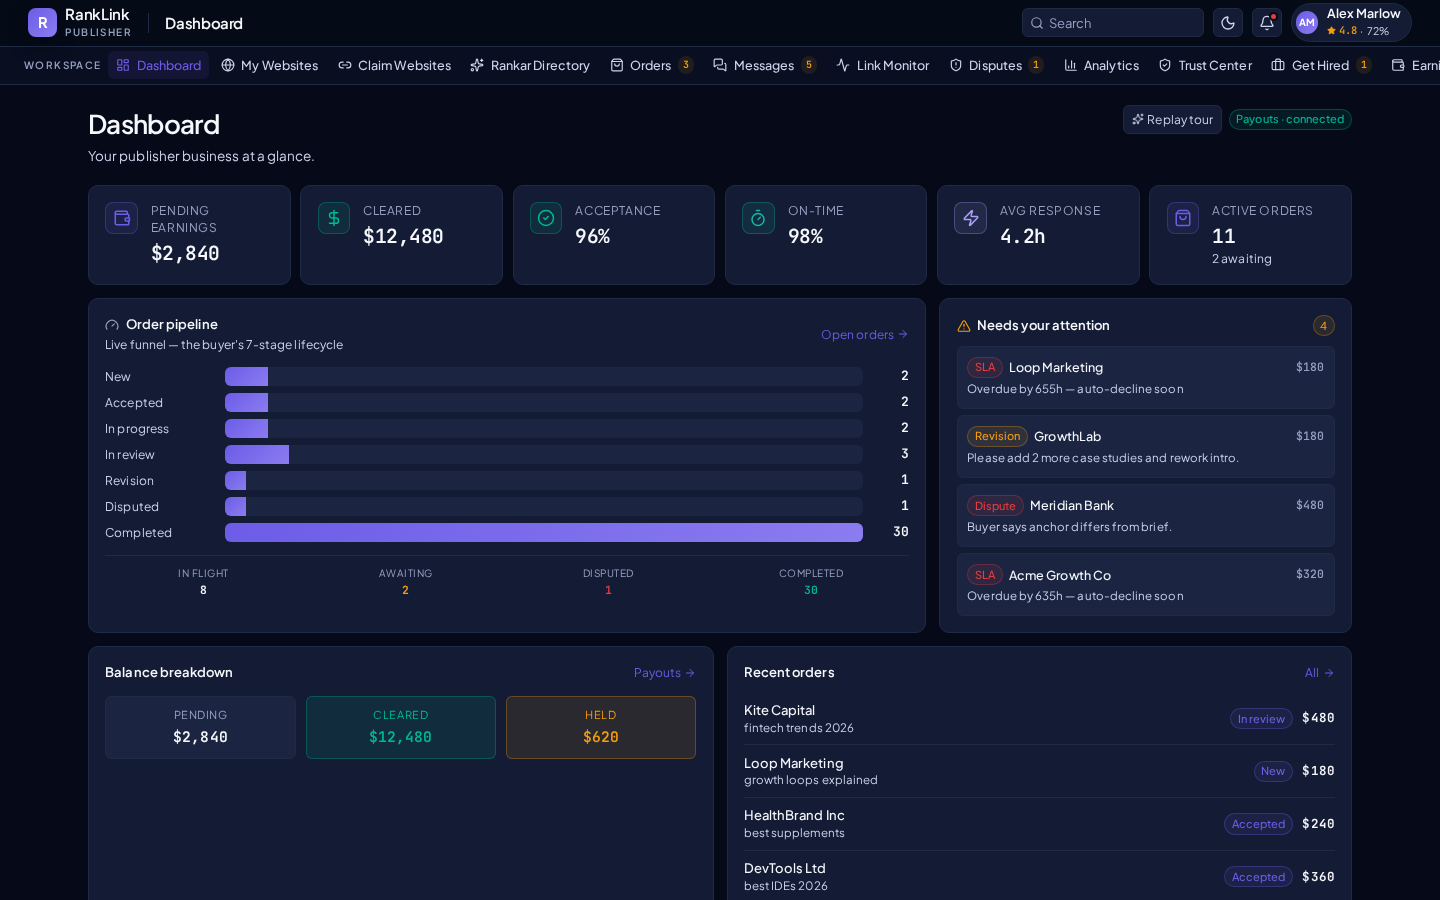Viewport: 1440px width, 900px height.
Task: Click the Completed pipeline bar
Action: pyautogui.click(x=544, y=532)
